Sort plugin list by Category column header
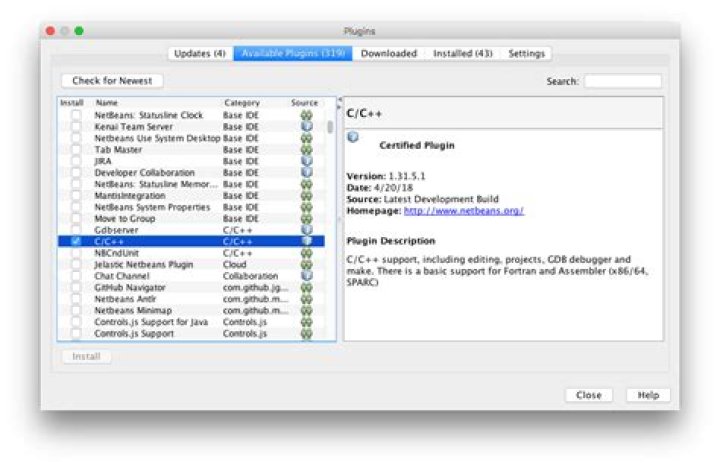The height and width of the screenshot is (468, 720). pos(242,103)
